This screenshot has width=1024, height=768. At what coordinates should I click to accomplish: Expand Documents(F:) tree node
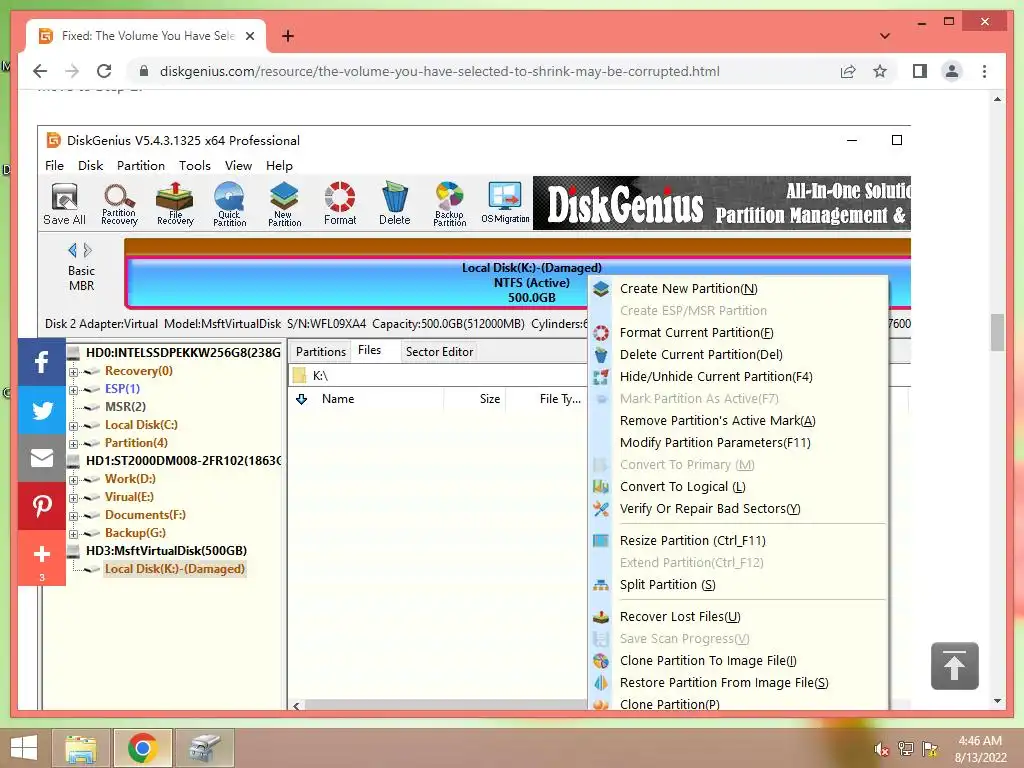[x=73, y=516]
